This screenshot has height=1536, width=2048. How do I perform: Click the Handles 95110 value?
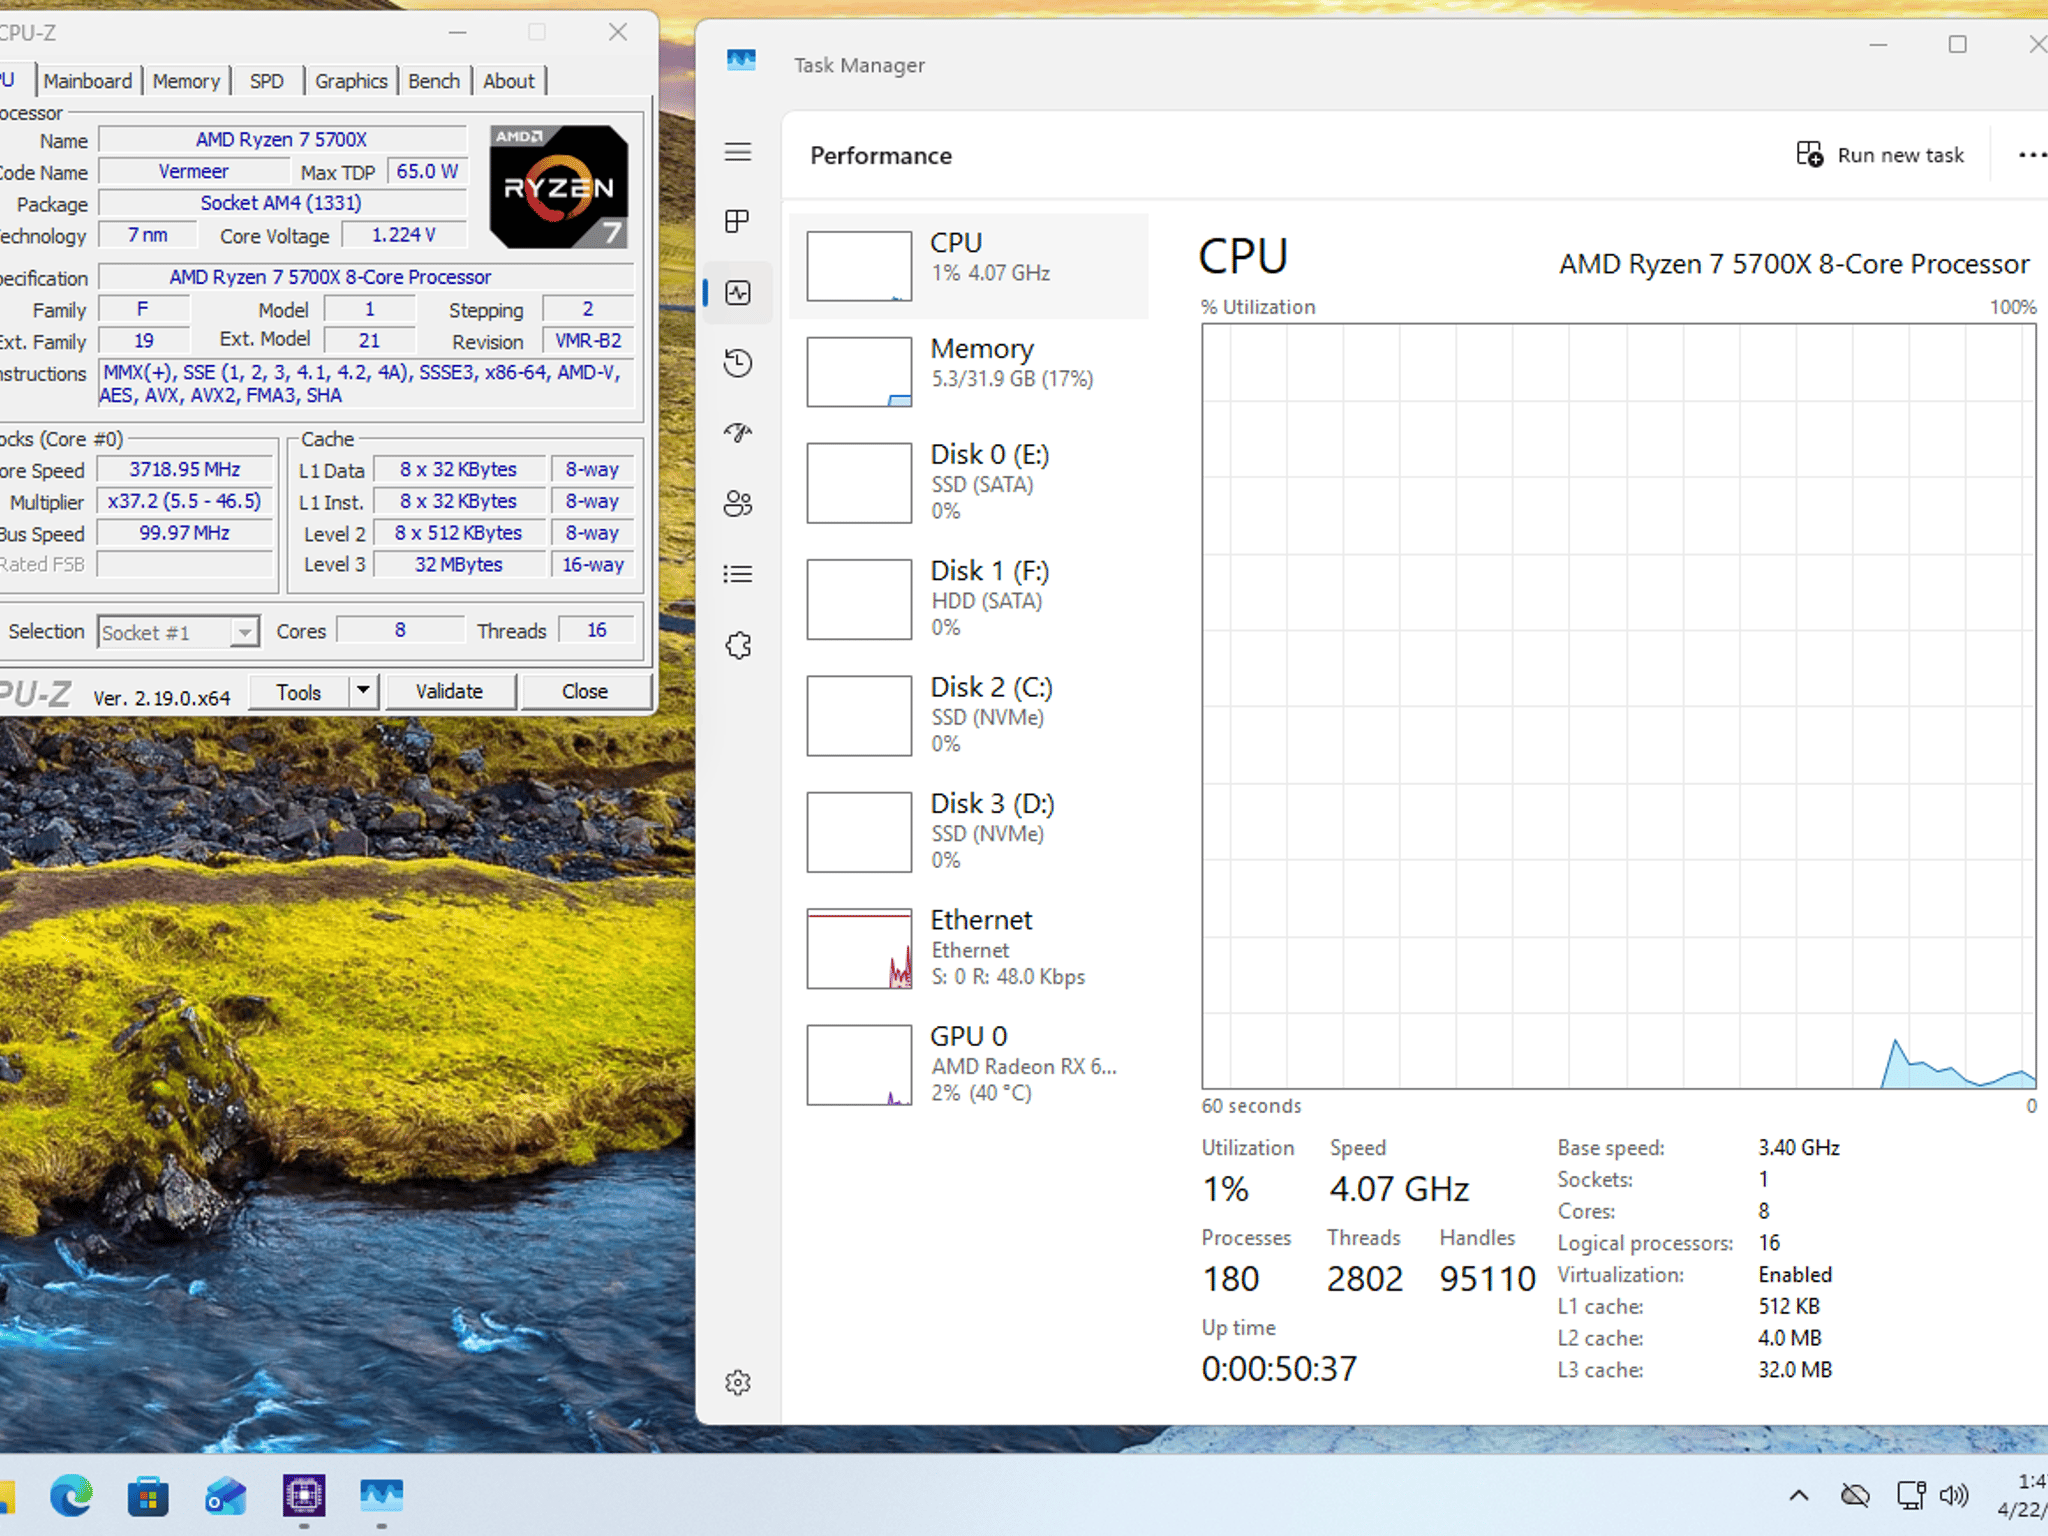tap(1487, 1279)
